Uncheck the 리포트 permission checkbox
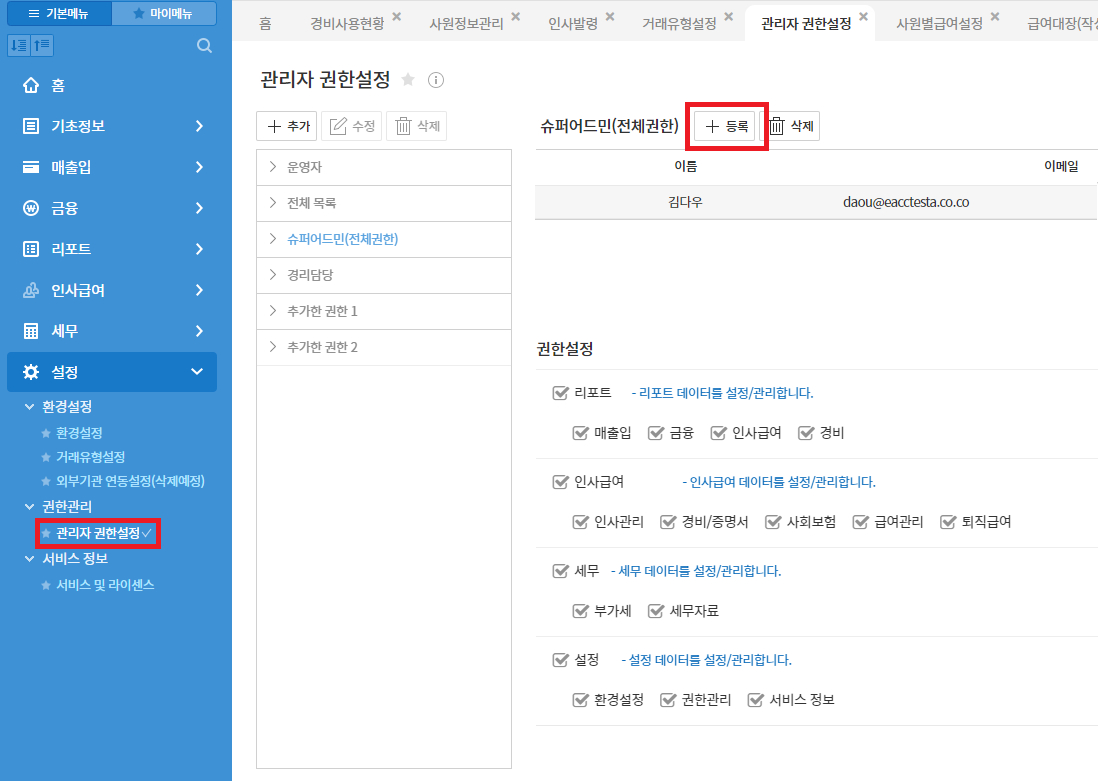Viewport: 1098px width, 781px height. coord(560,393)
